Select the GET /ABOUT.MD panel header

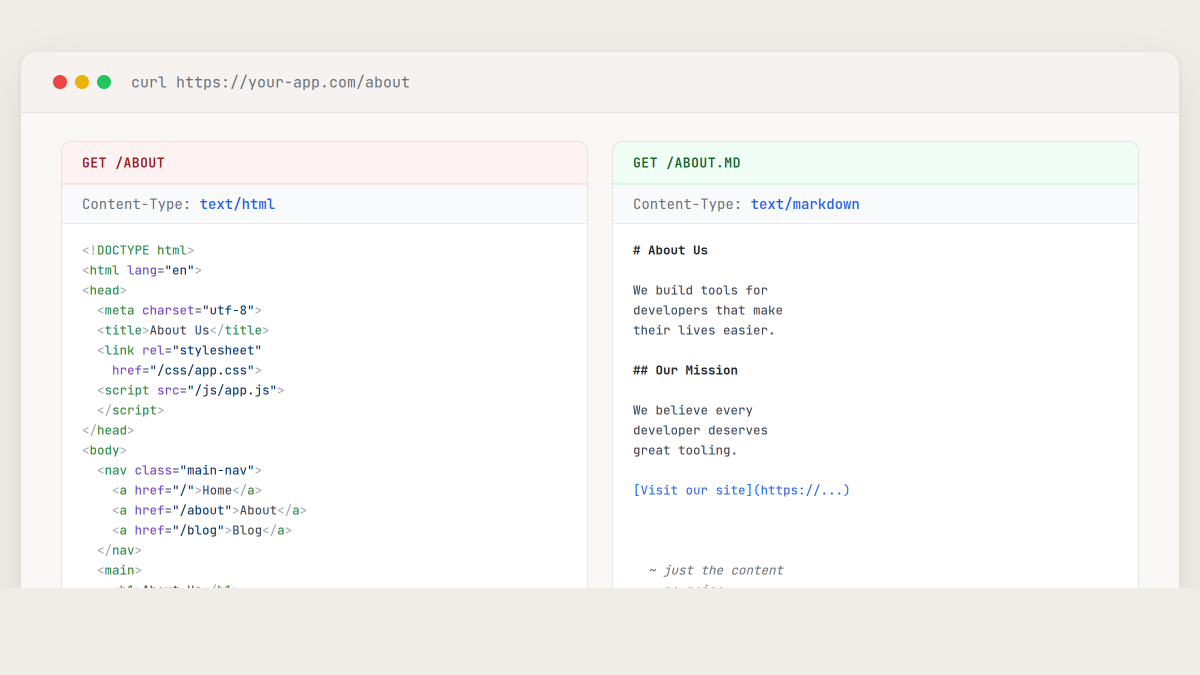pos(875,163)
